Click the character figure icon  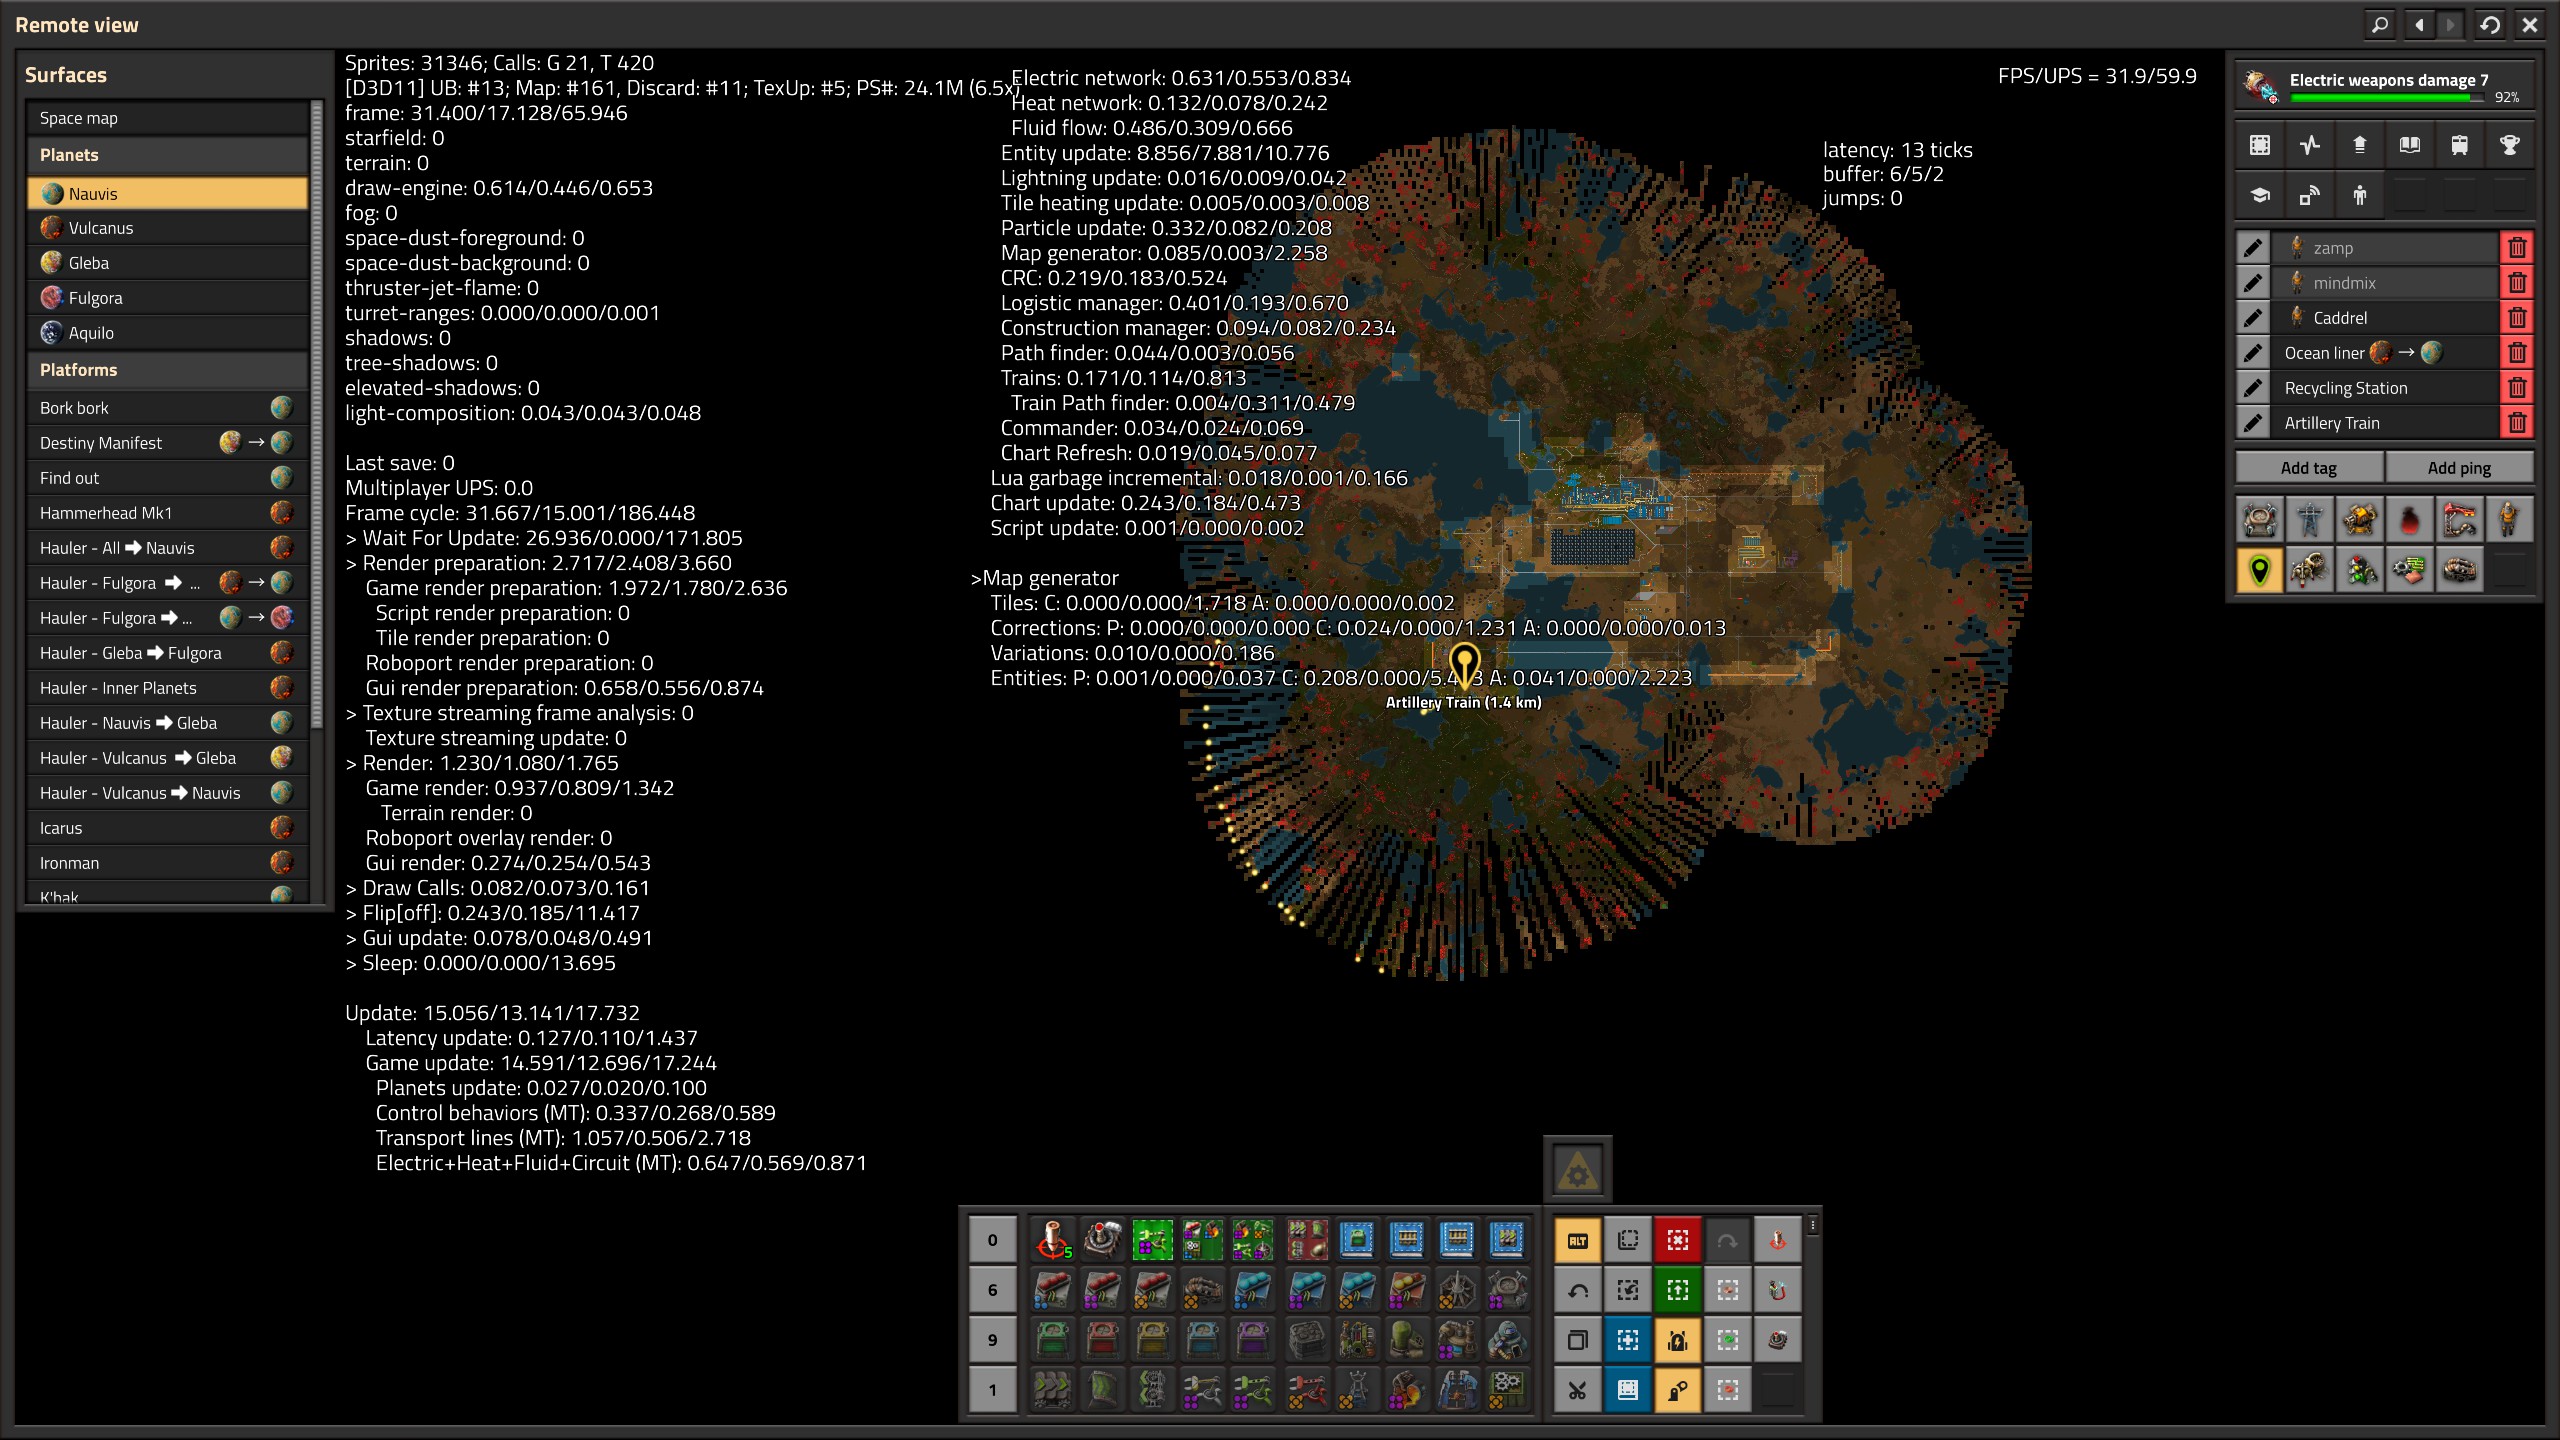(x=2360, y=195)
